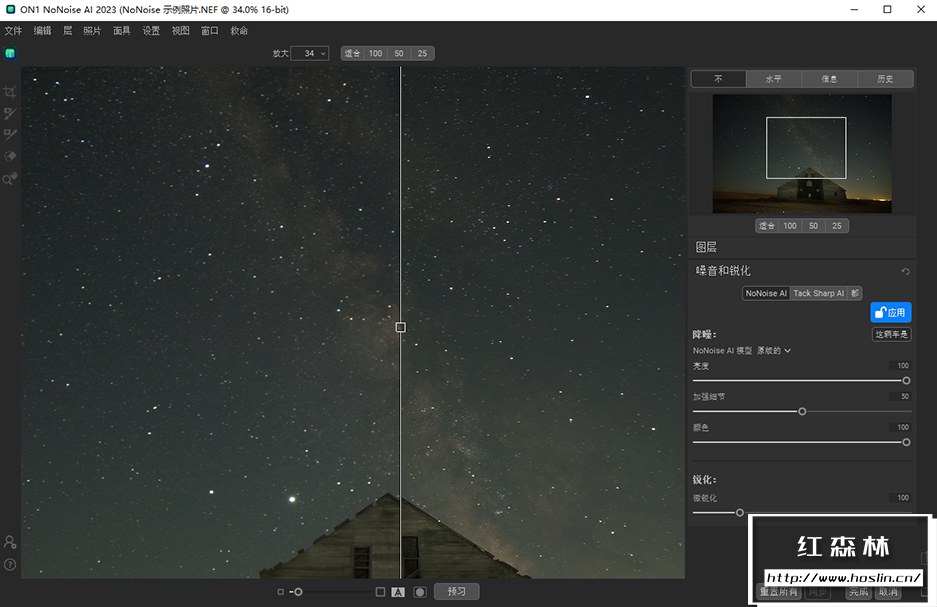
Task: Select the Zoom magnifier tool
Action: click(10, 179)
